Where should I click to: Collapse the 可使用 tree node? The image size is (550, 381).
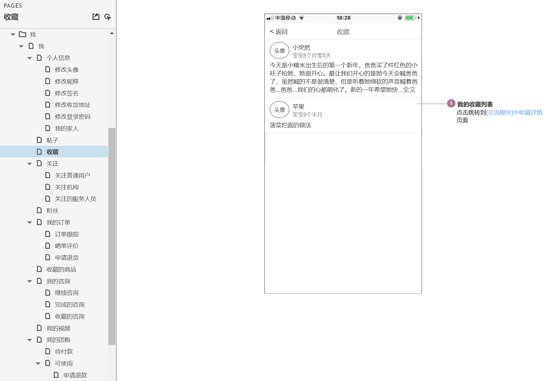[x=38, y=363]
